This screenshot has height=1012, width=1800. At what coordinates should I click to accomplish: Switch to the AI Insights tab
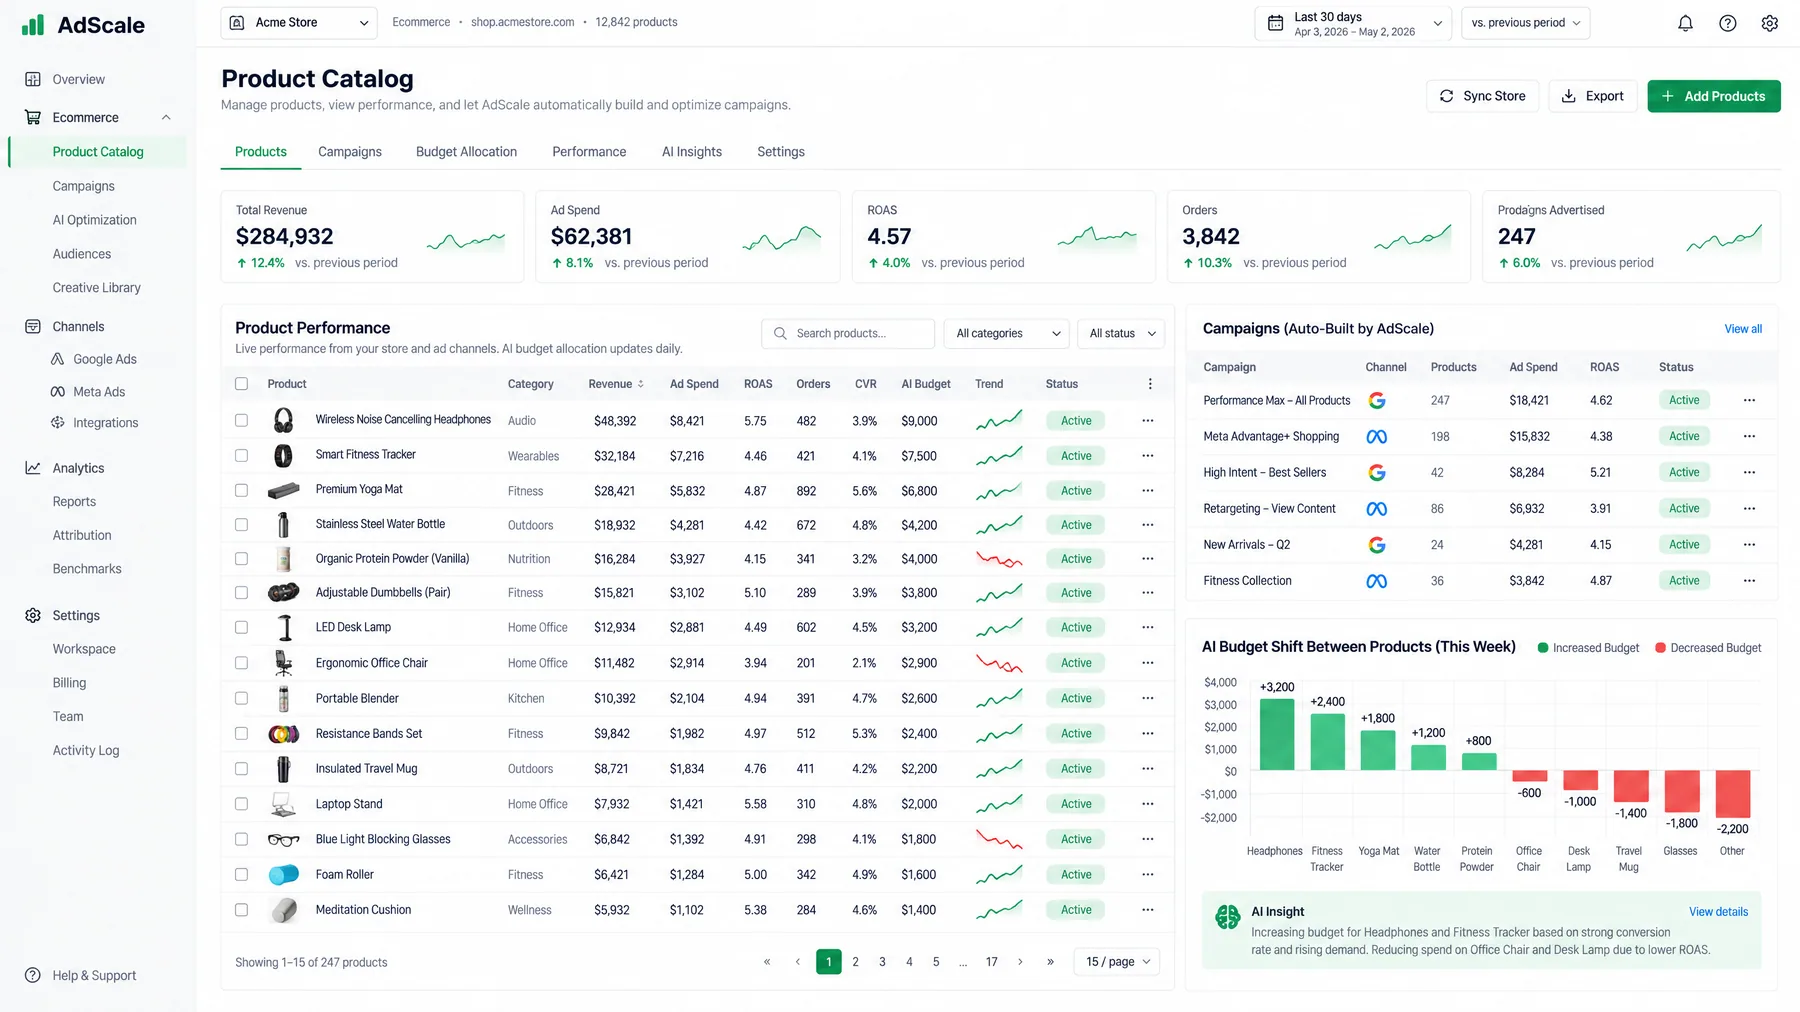pos(692,152)
